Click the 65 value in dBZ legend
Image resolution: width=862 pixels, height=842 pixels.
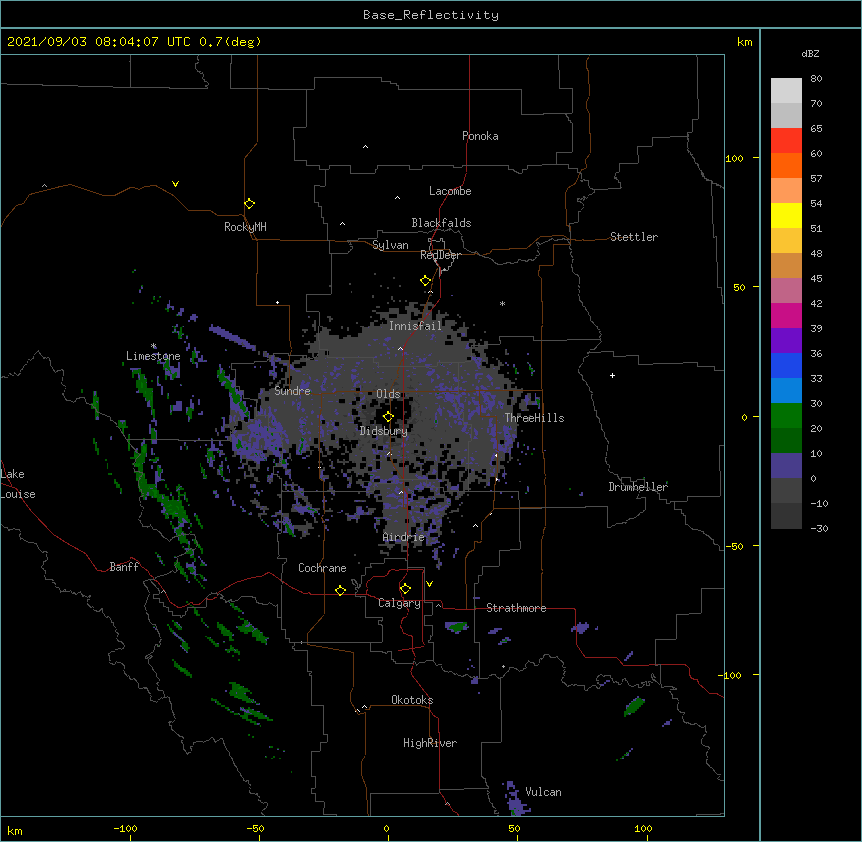point(816,129)
